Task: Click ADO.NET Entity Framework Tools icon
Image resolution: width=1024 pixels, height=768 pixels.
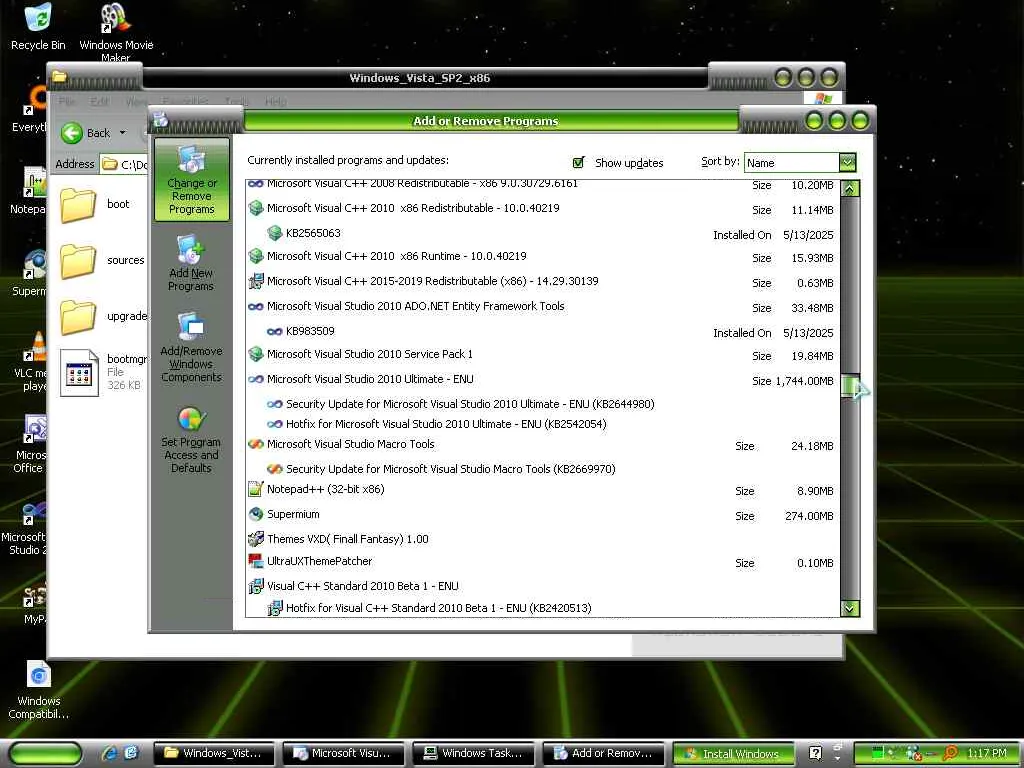Action: pos(256,306)
